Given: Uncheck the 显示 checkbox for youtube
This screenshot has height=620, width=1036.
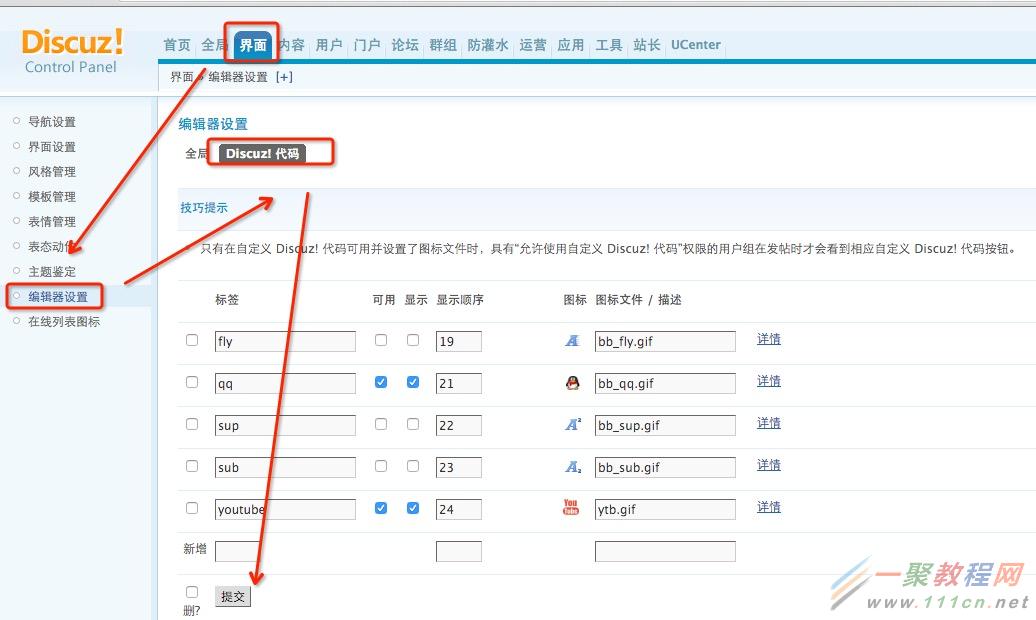Looking at the screenshot, I should pos(413,508).
